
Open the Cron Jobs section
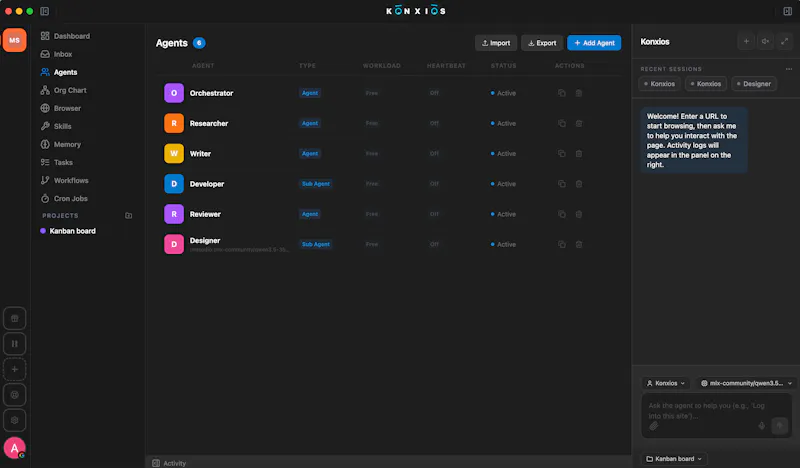coord(64,199)
